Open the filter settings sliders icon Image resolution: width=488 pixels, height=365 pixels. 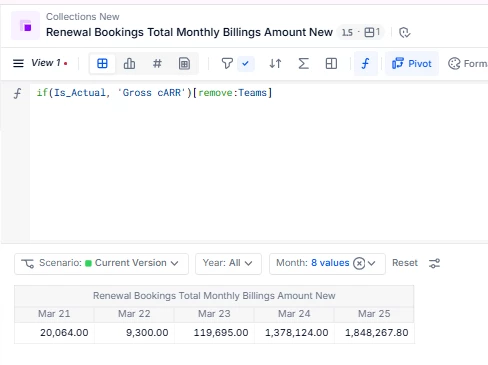point(434,263)
